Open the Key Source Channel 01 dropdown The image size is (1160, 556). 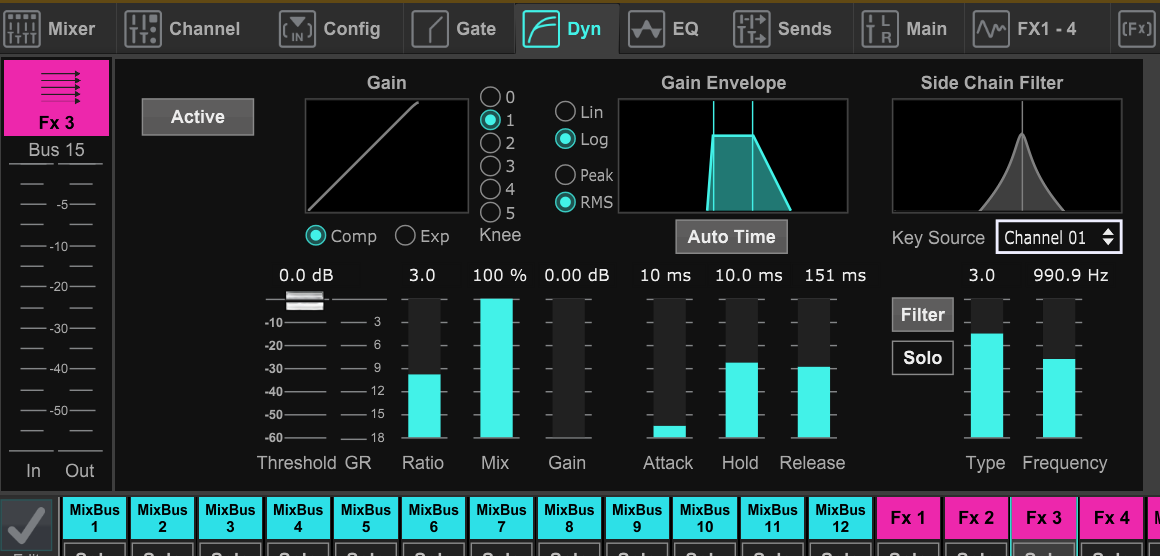tap(1058, 238)
